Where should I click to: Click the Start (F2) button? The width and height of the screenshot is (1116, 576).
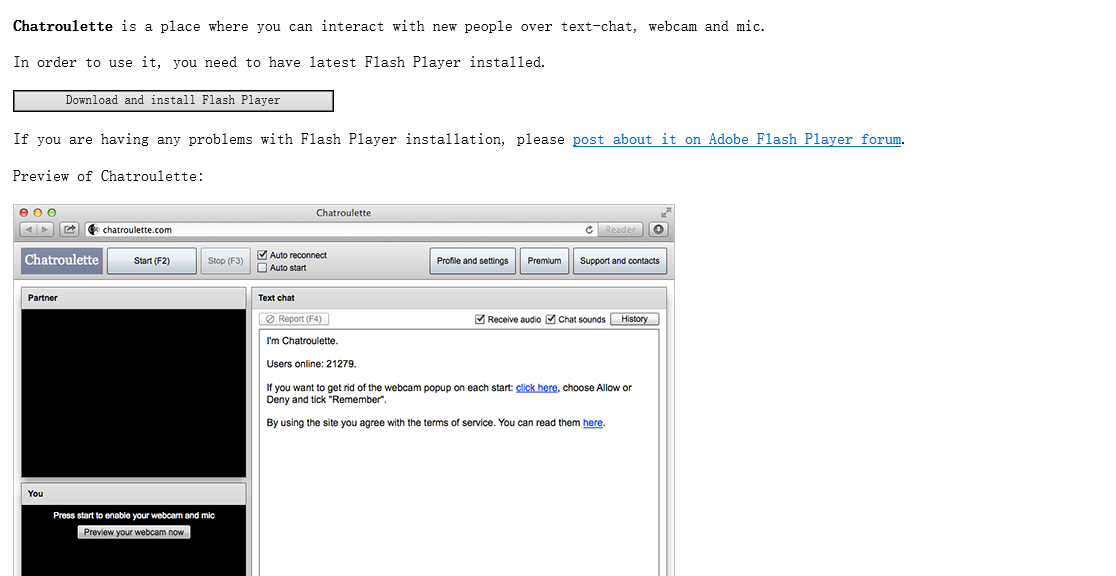152,261
